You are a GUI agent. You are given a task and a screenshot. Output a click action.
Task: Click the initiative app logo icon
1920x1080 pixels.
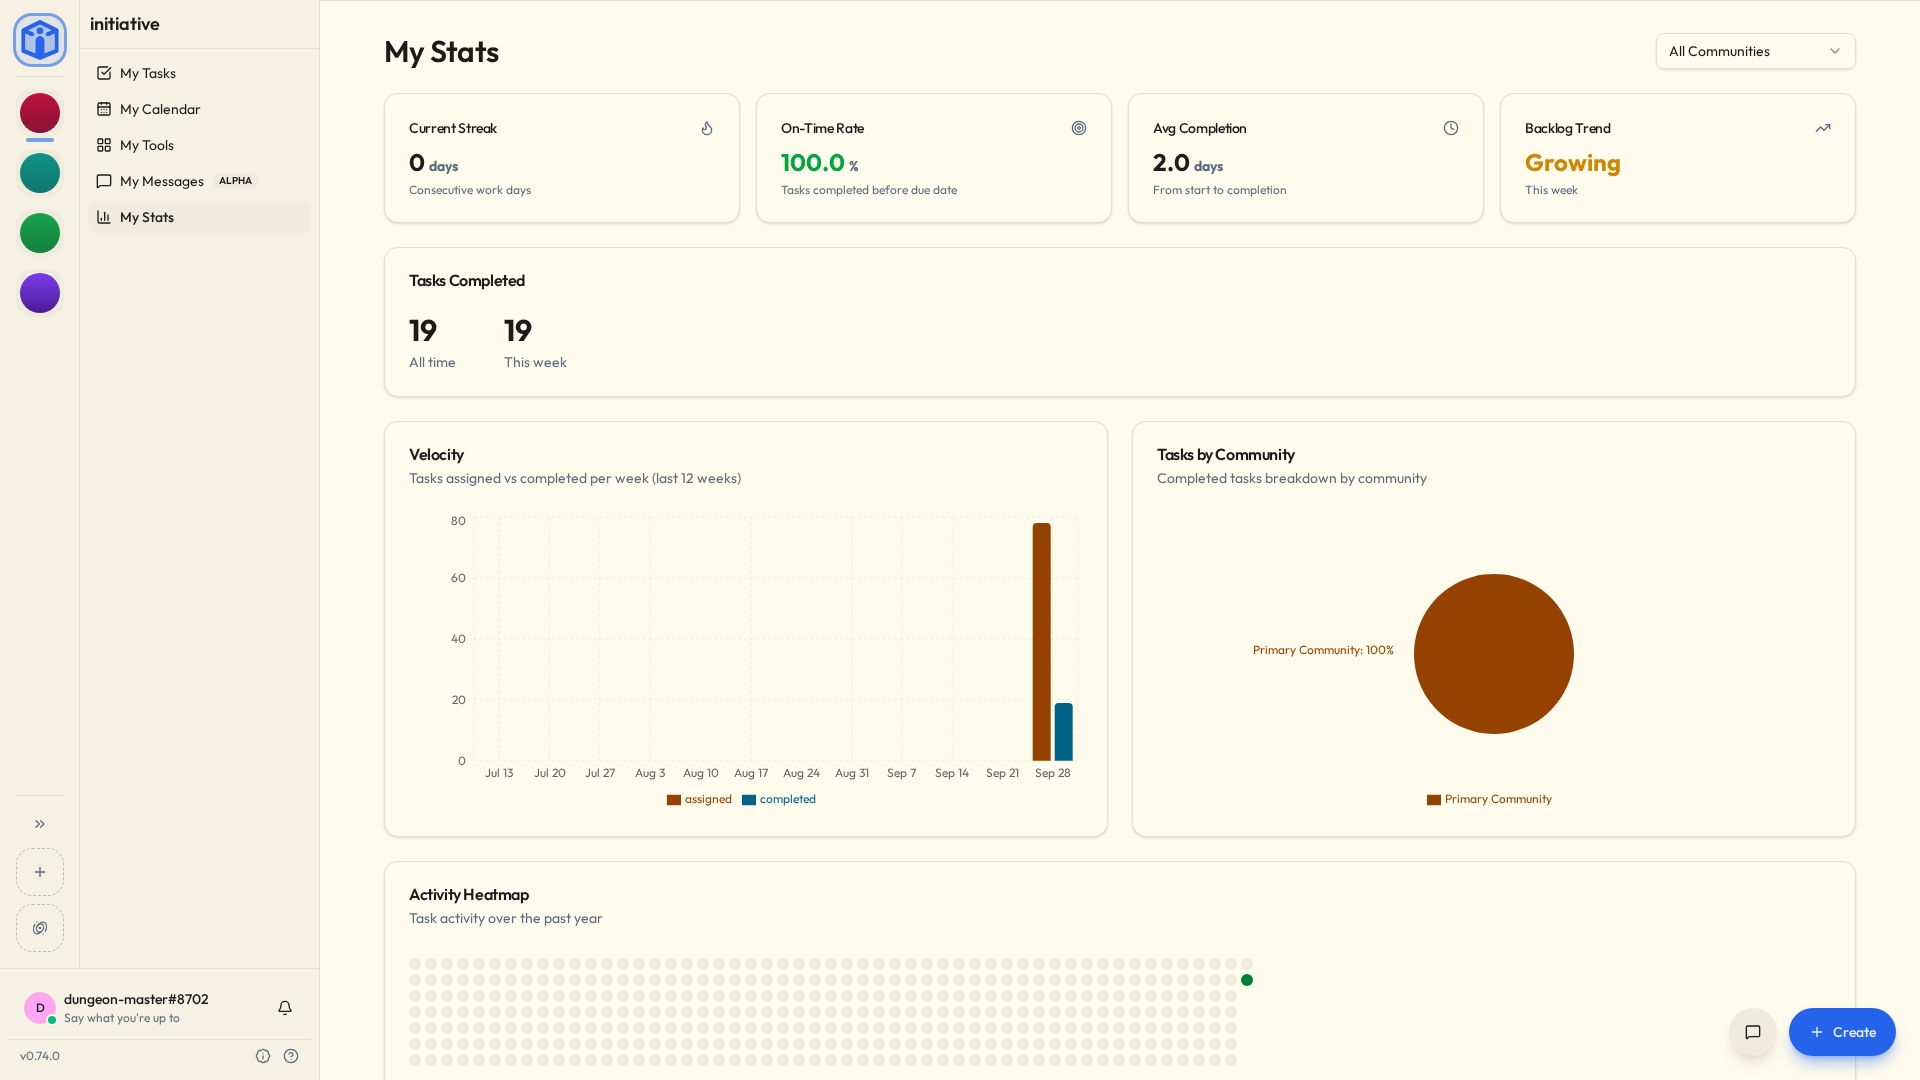pos(40,40)
